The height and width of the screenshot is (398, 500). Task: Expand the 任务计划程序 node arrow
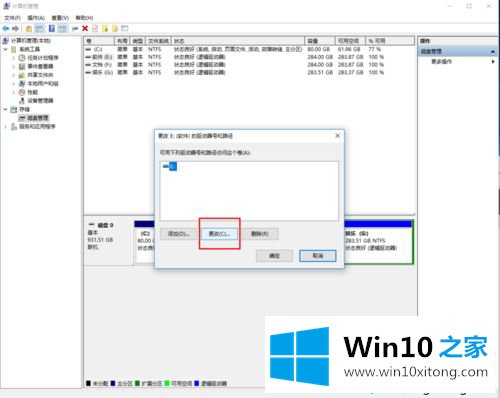pos(13,58)
